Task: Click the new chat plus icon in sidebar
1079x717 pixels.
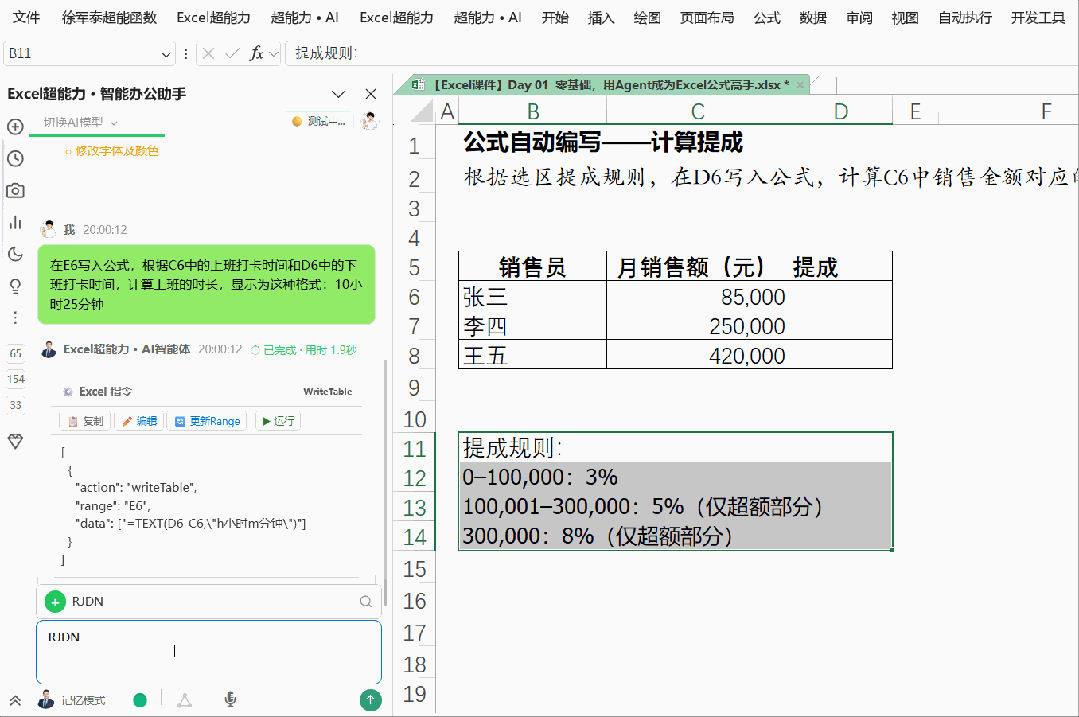Action: pos(15,127)
